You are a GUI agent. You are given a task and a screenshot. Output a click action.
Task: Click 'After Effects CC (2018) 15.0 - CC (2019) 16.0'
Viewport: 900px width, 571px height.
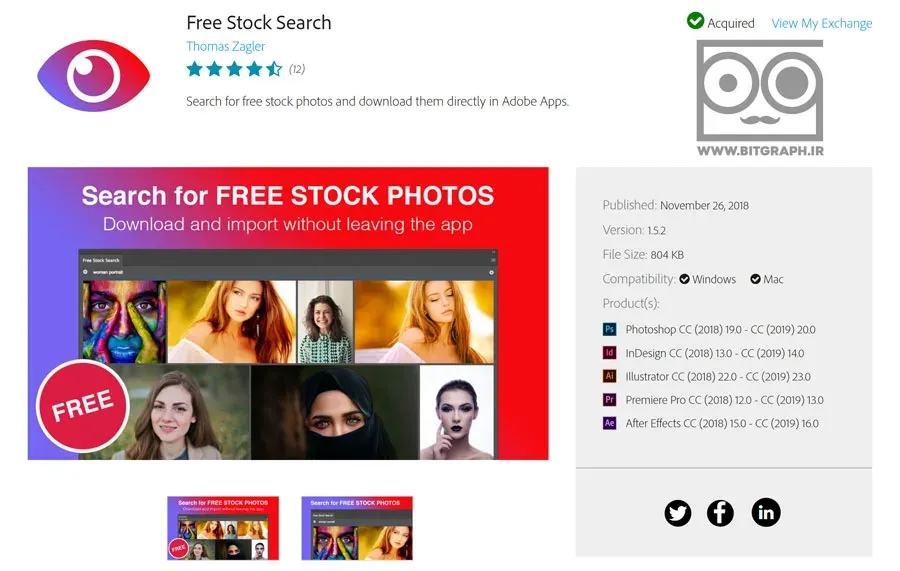point(722,424)
